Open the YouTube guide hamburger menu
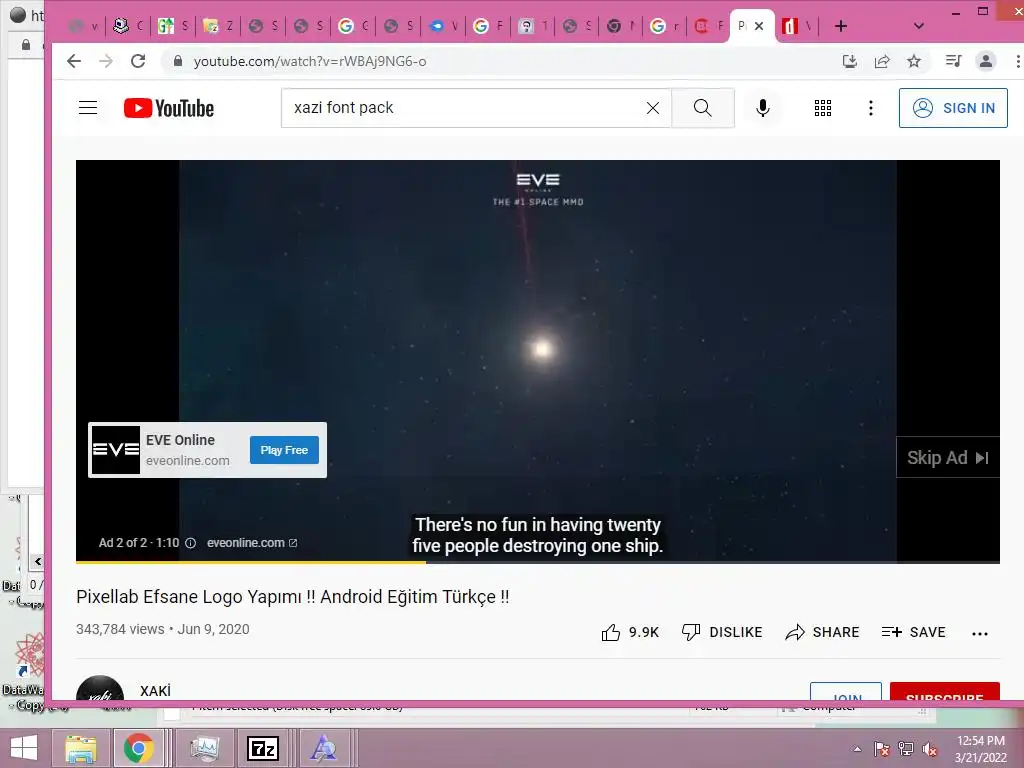 pyautogui.click(x=88, y=108)
